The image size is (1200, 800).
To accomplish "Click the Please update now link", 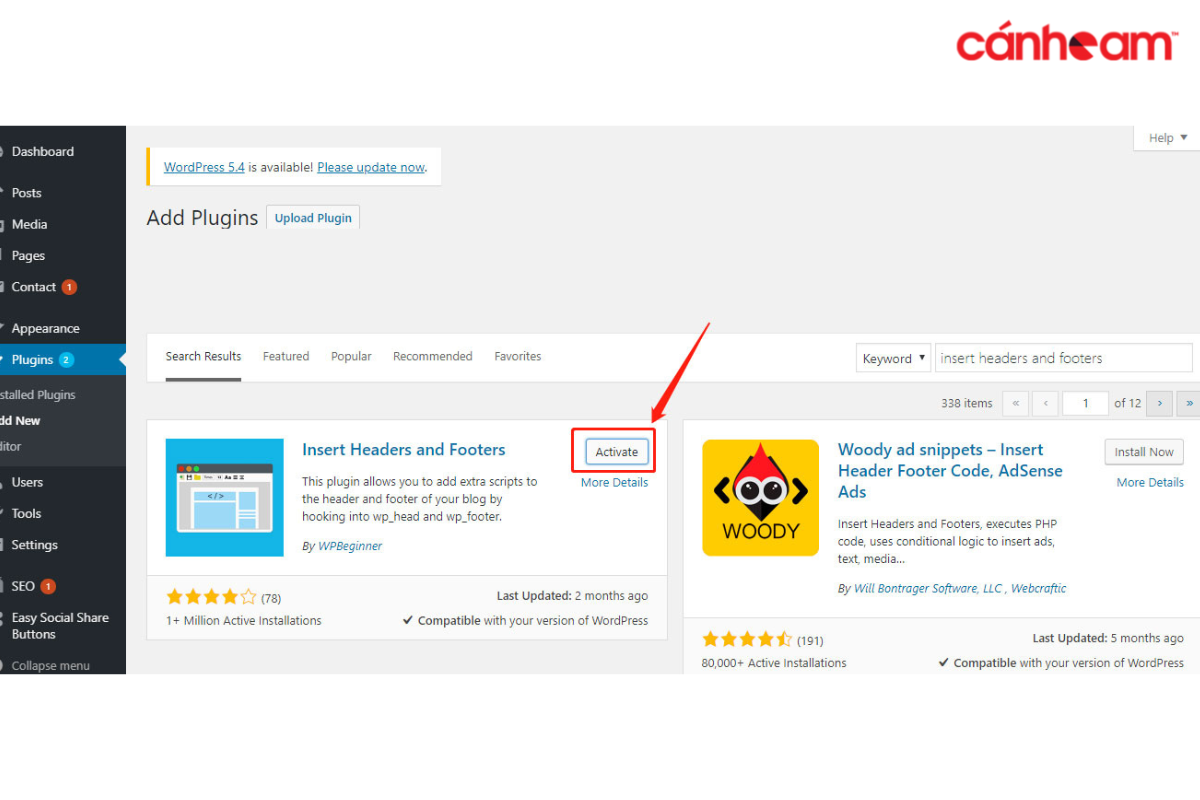I will [371, 167].
